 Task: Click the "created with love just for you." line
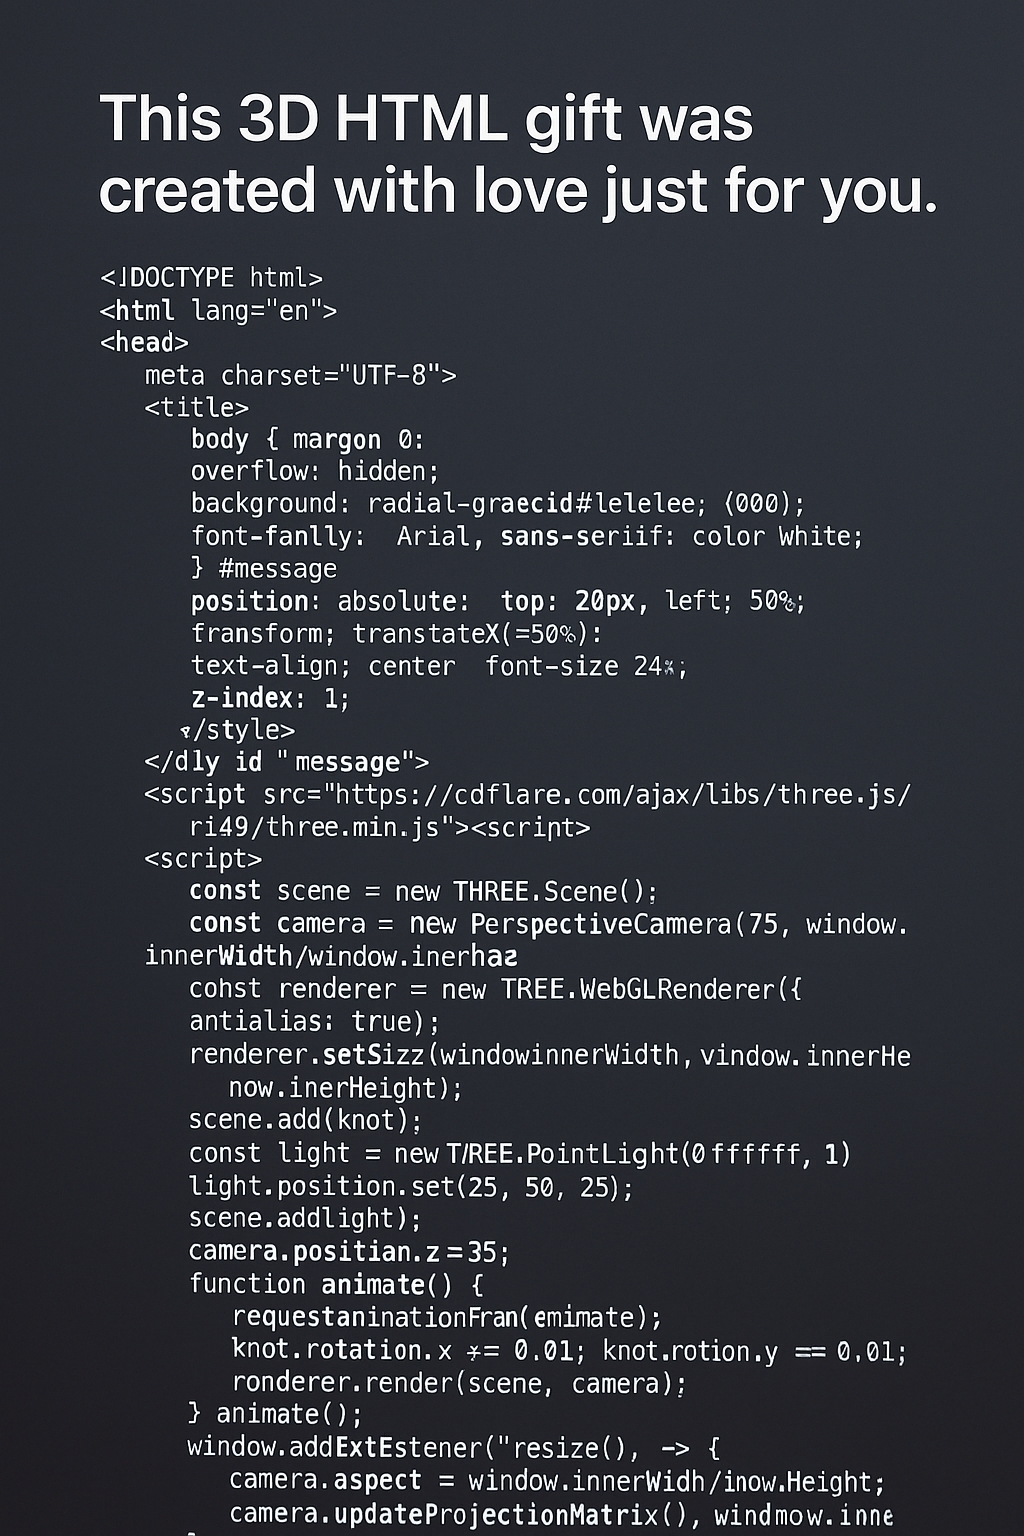click(x=519, y=190)
